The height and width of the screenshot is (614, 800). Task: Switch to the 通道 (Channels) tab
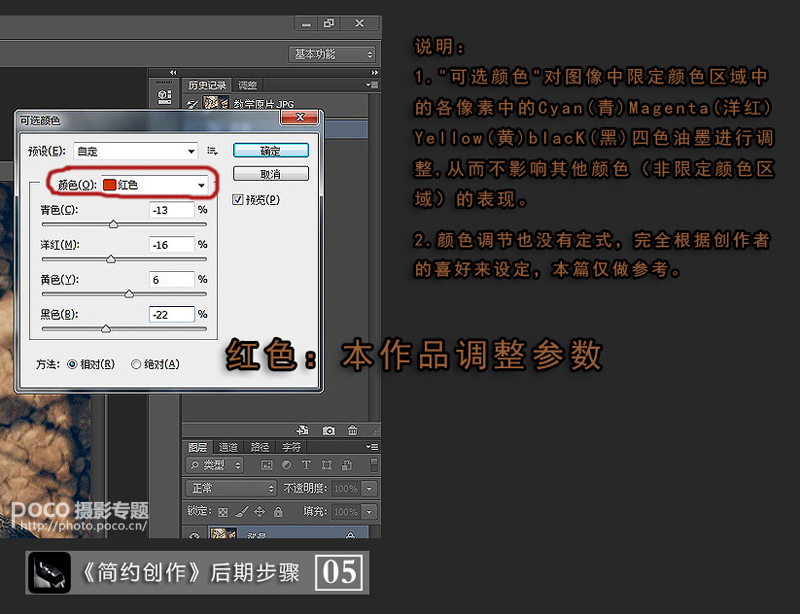tap(228, 448)
